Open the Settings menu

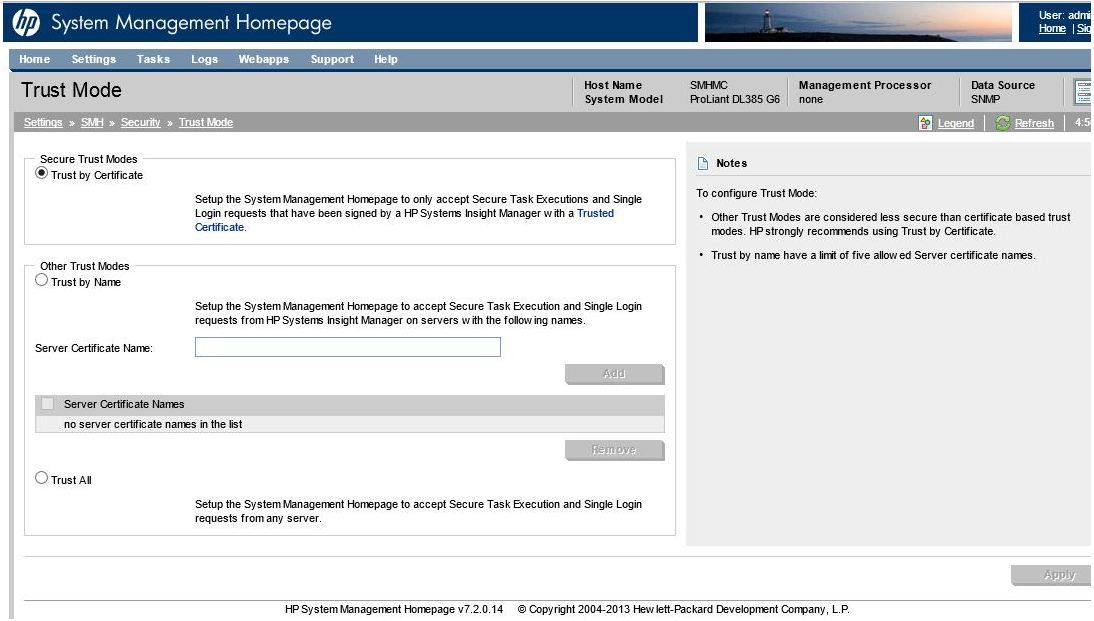(93, 59)
